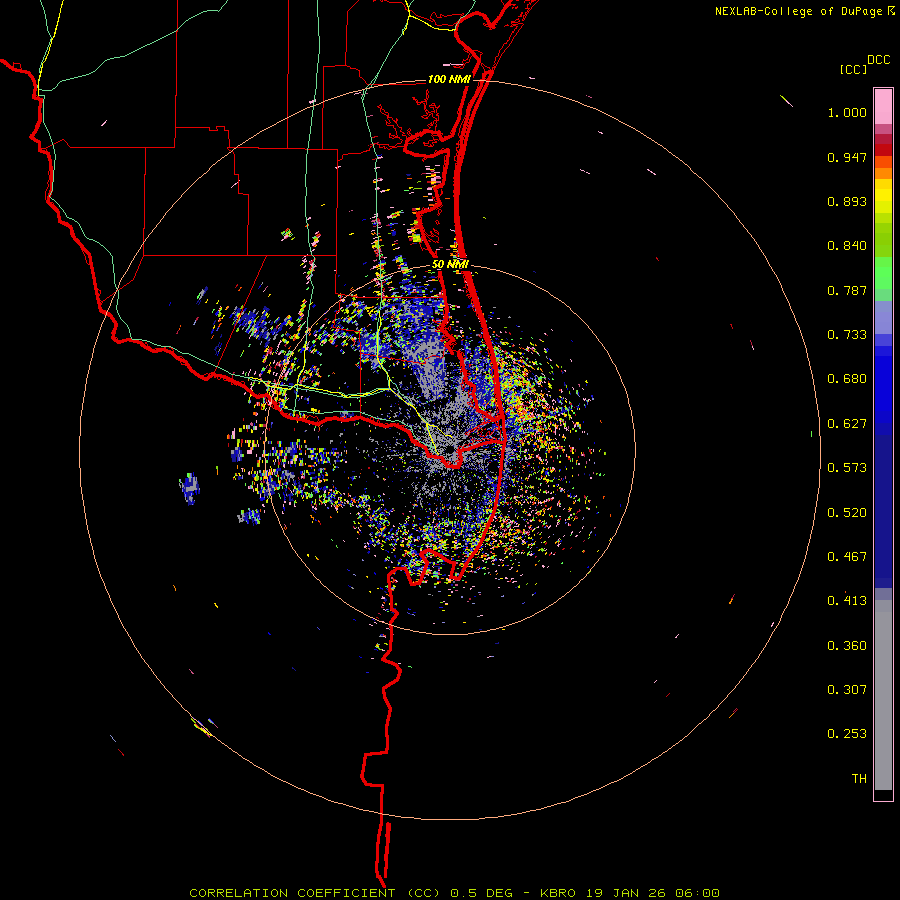Click the gray bottom segment of color bar
This screenshot has height=900, width=900.
(883, 695)
